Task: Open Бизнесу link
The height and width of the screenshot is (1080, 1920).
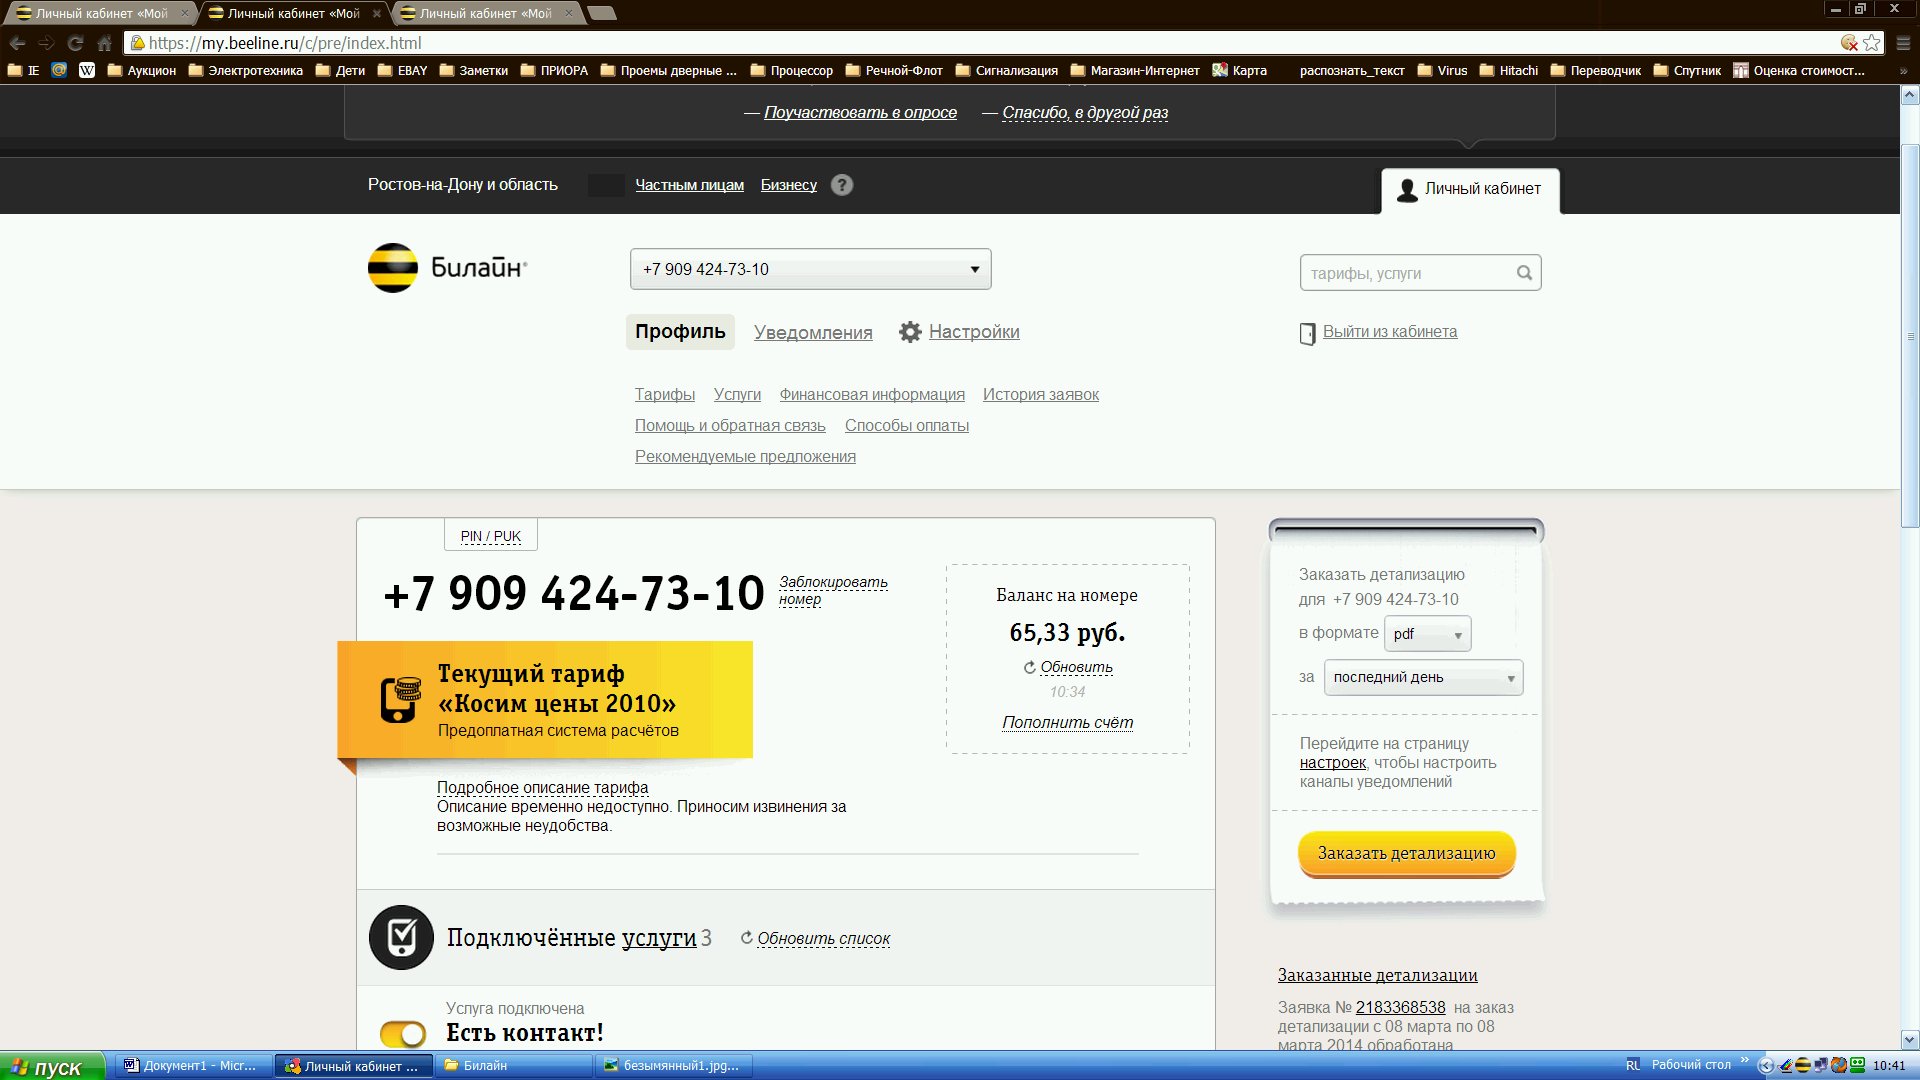Action: point(789,185)
